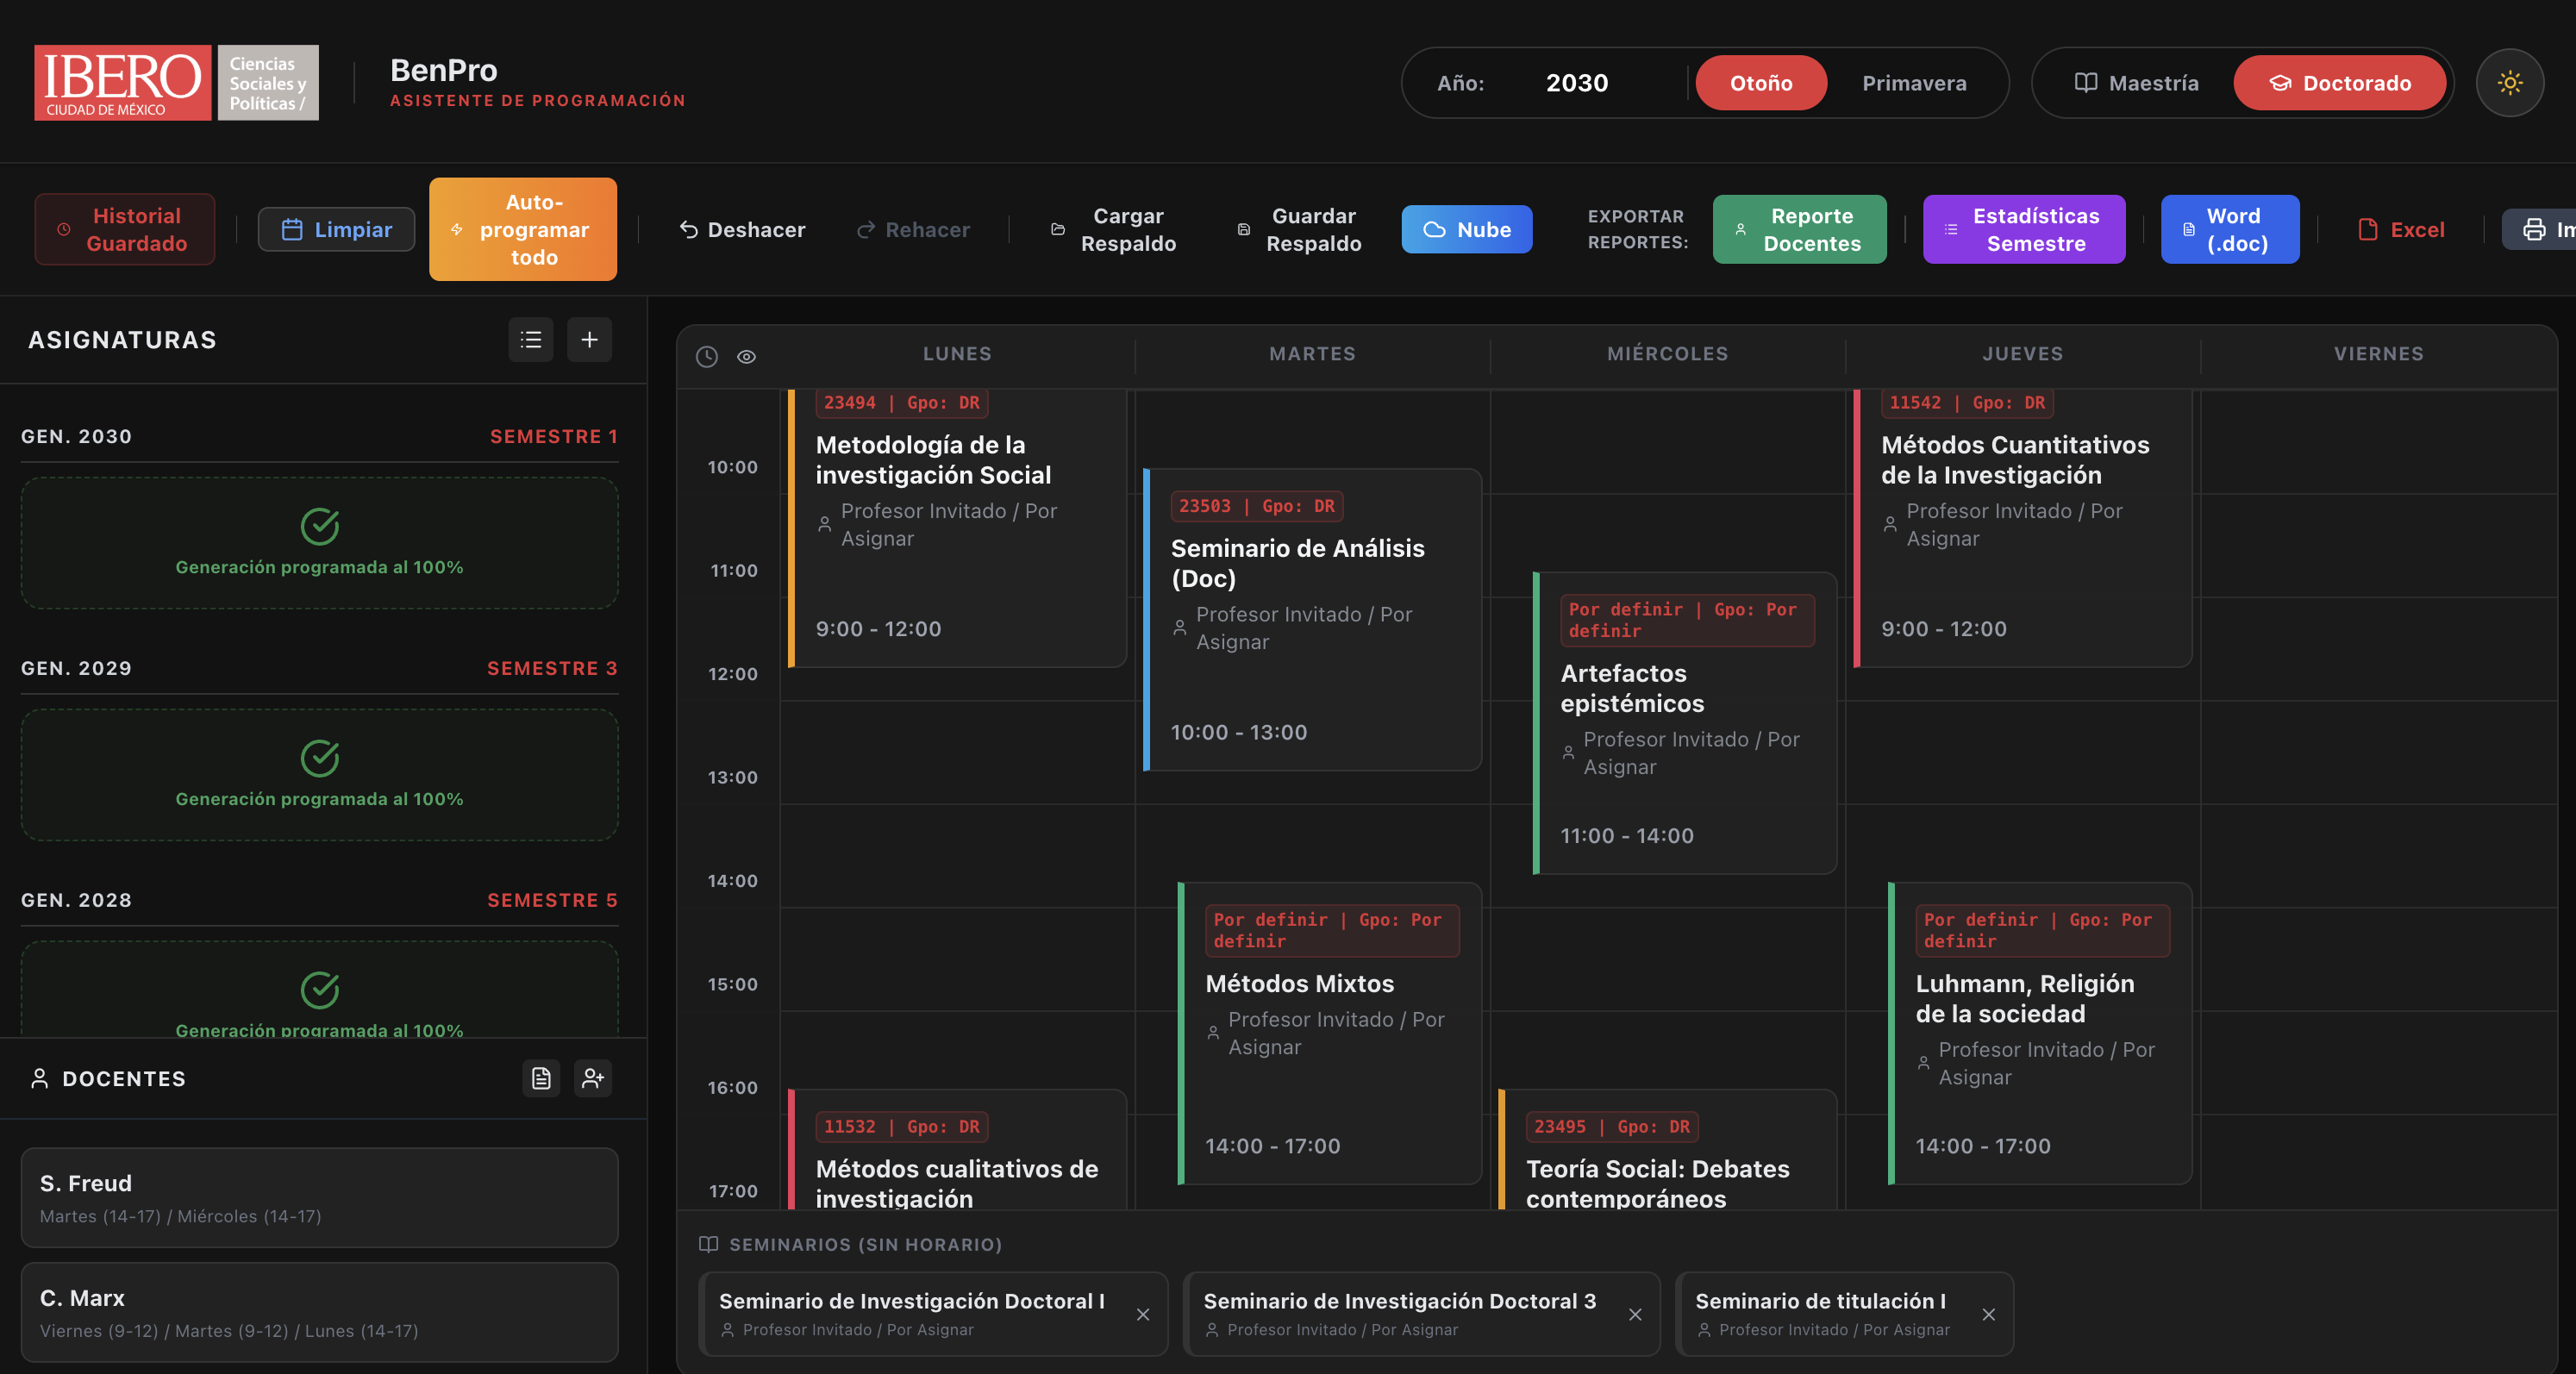This screenshot has height=1374, width=2576.
Task: Select the Otoño semester
Action: coord(1761,83)
